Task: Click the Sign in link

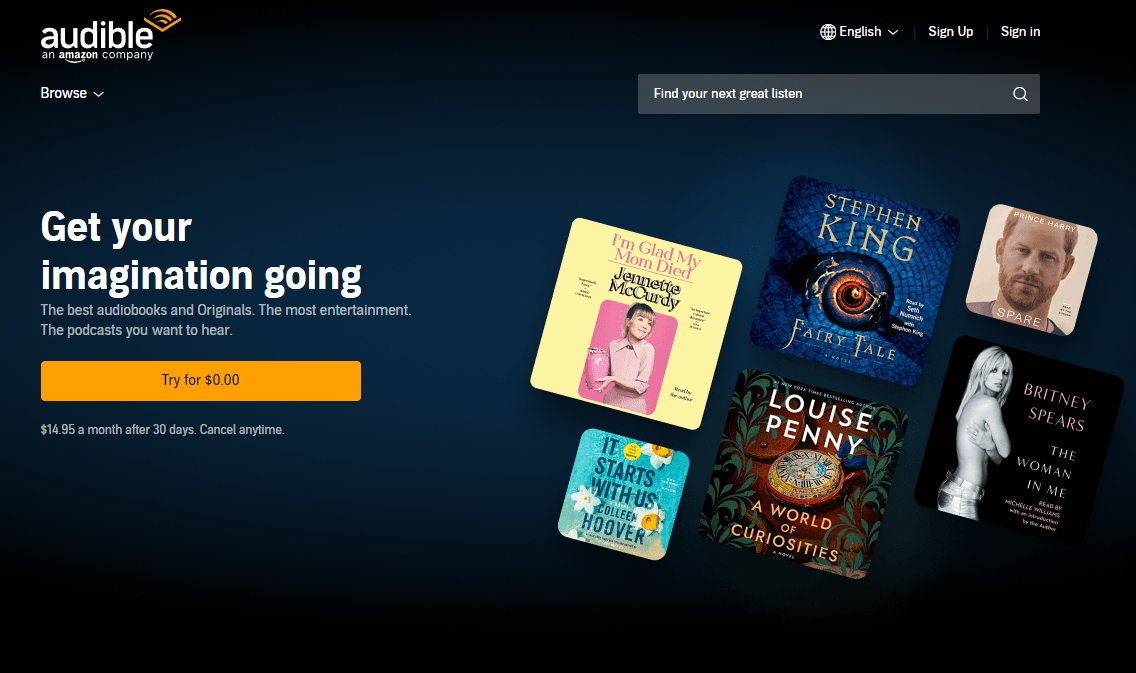Action: (1020, 31)
